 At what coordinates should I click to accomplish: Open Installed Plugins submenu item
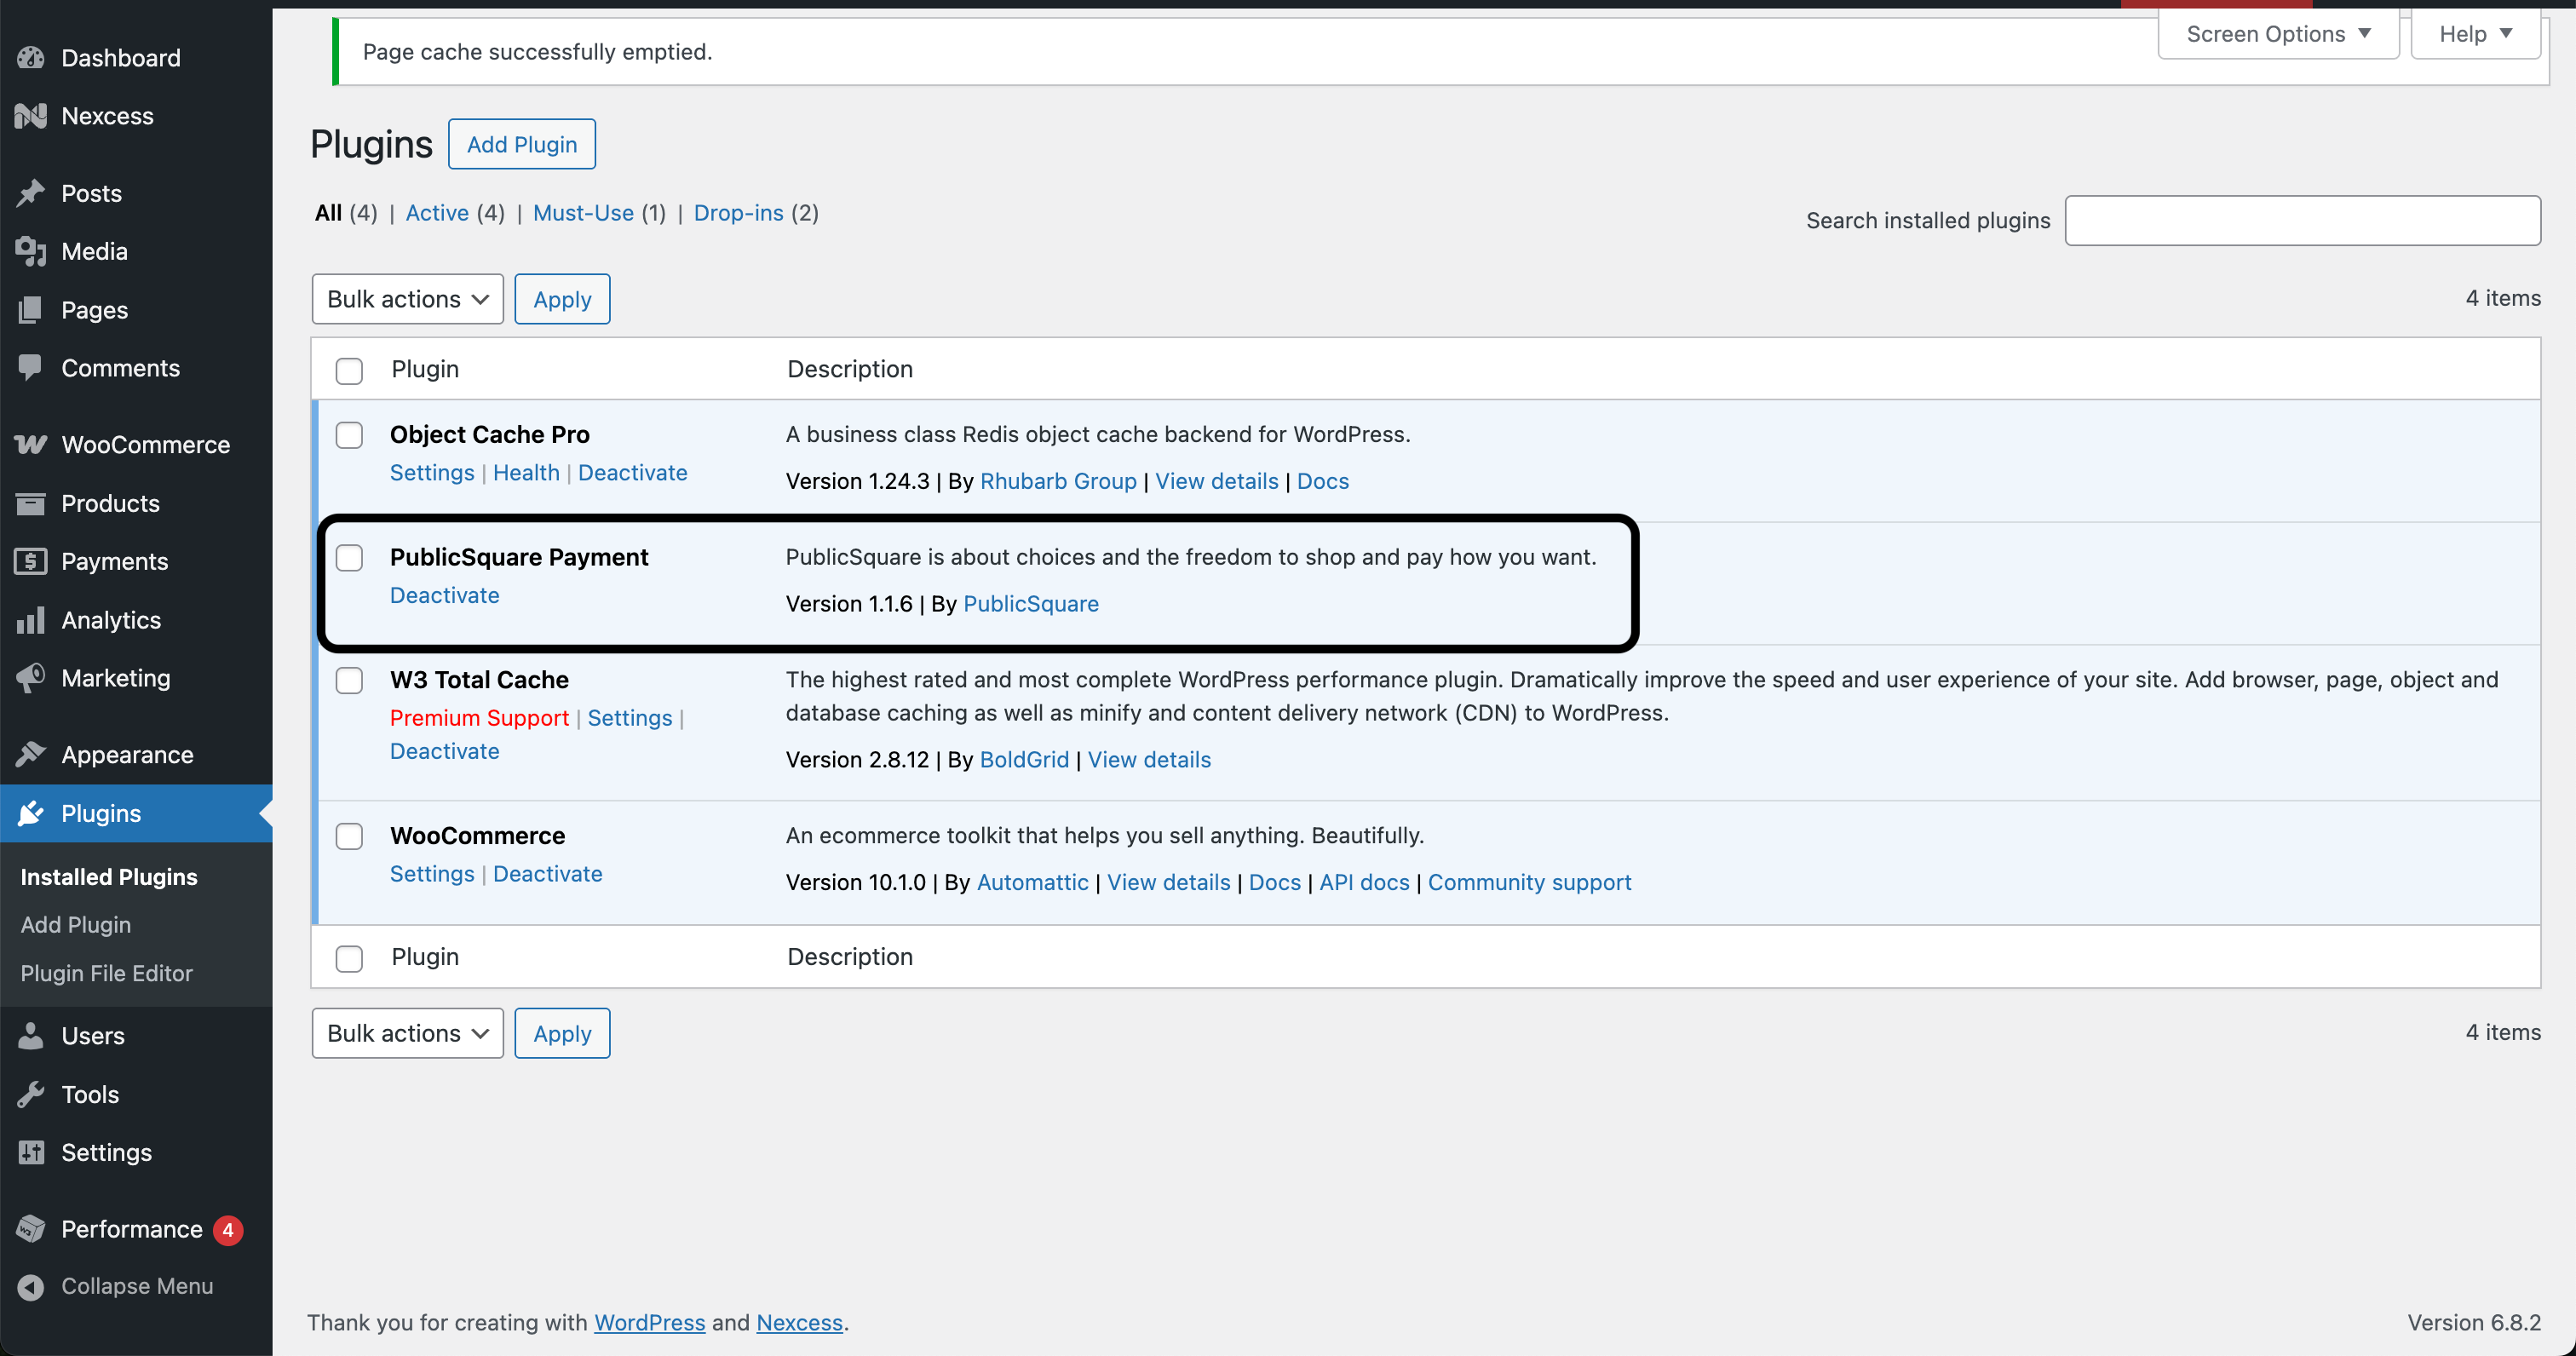click(x=109, y=877)
